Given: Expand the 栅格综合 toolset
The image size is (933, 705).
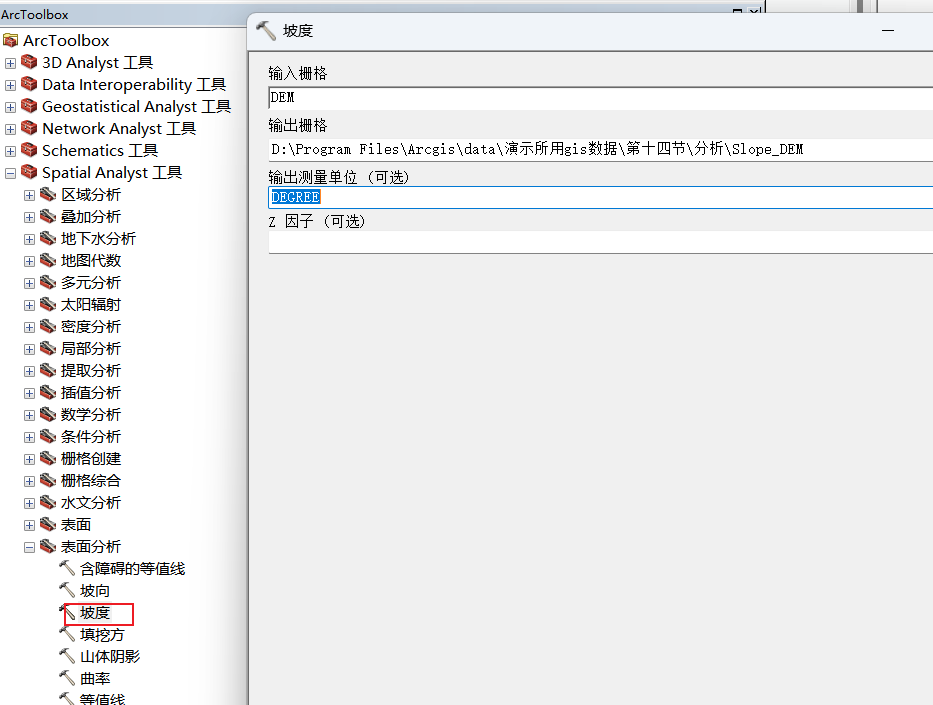Looking at the screenshot, I should pyautogui.click(x=29, y=481).
